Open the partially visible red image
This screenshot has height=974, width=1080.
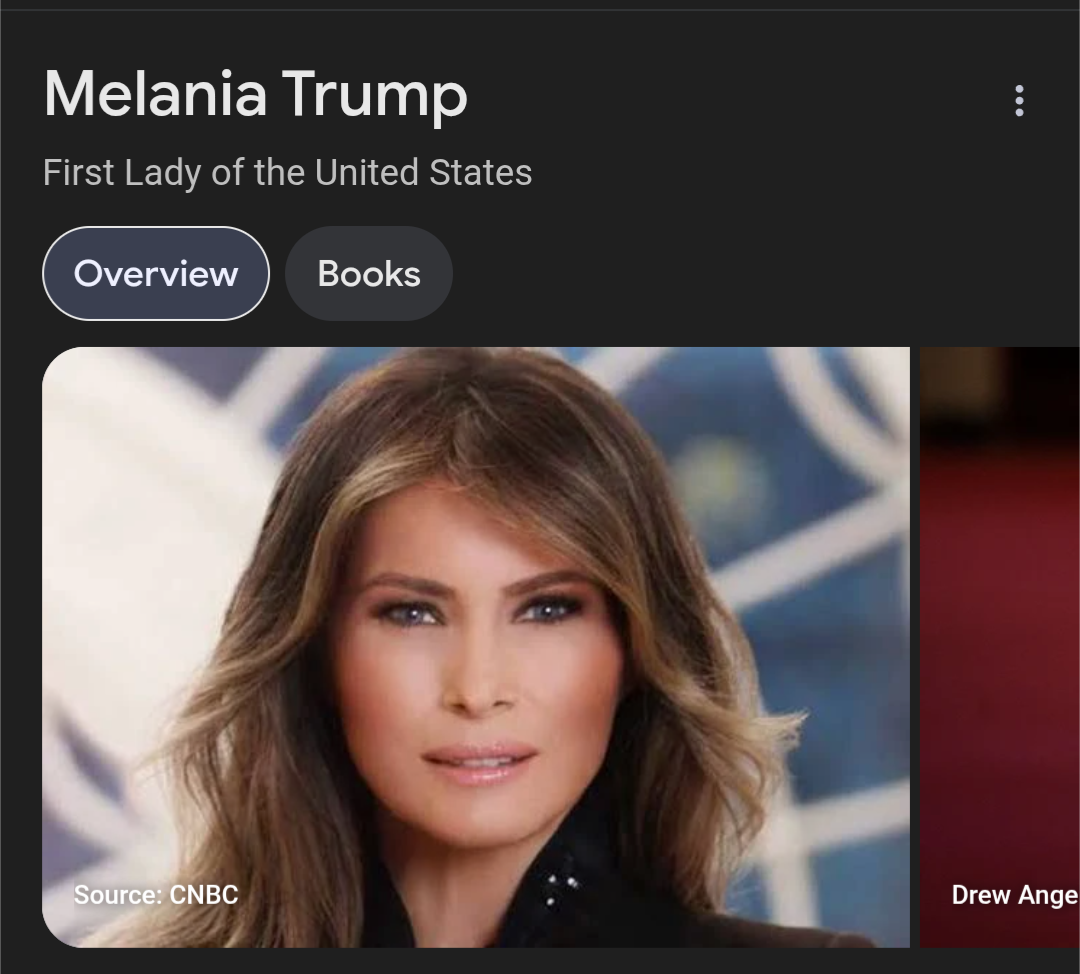1000,647
